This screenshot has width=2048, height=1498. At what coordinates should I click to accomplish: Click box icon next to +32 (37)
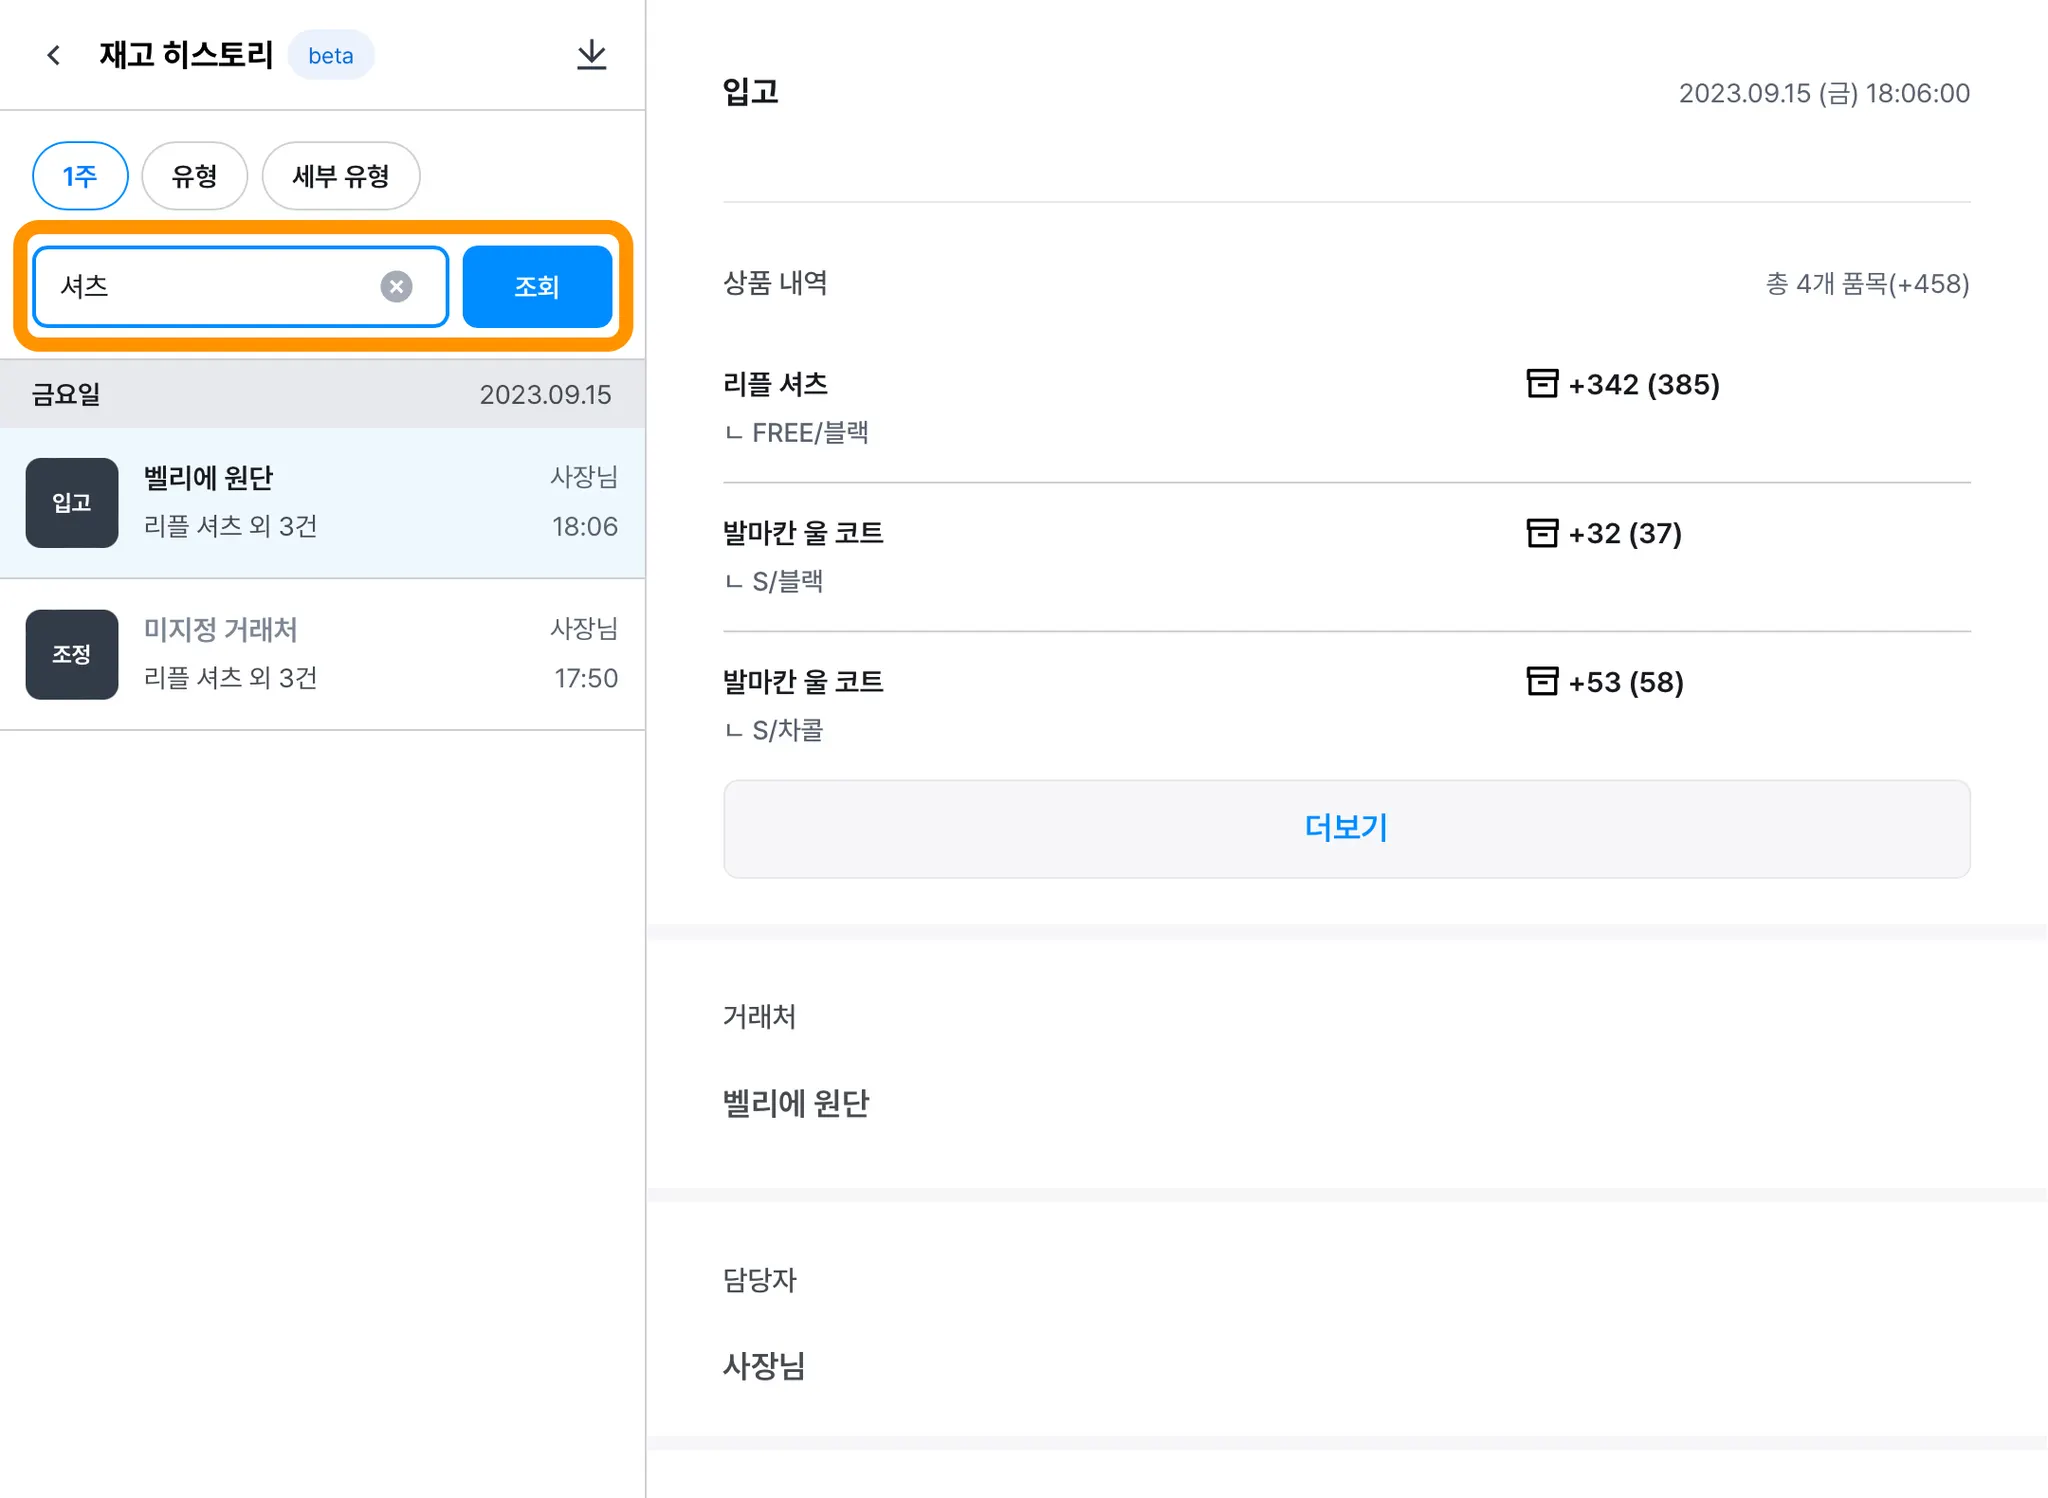click(x=1541, y=533)
